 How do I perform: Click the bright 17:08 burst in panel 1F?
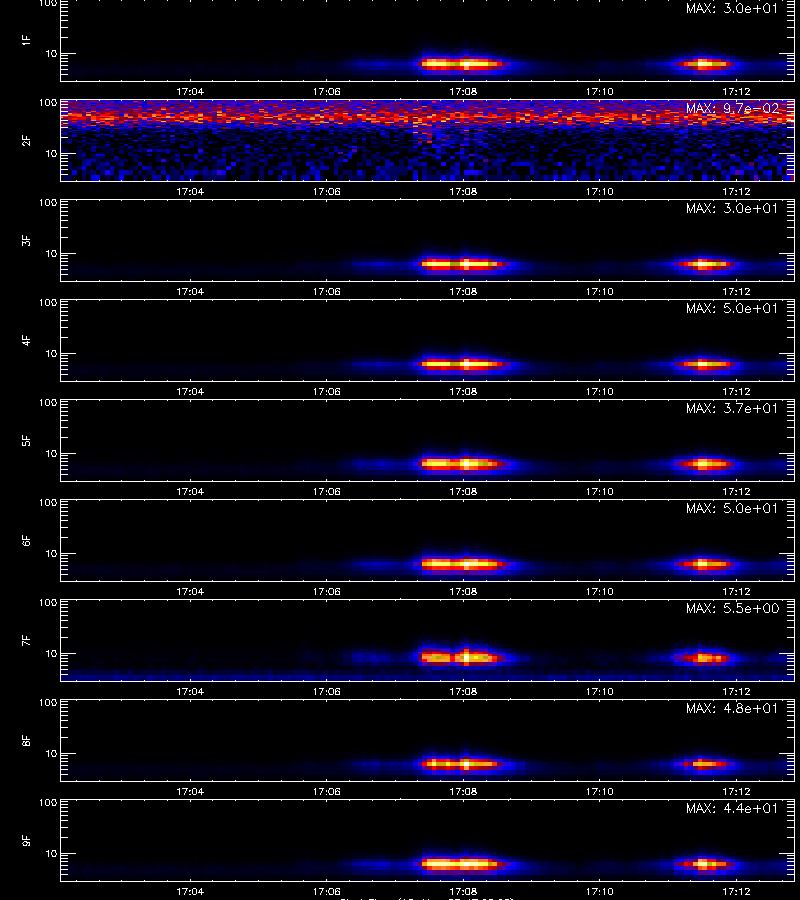point(463,64)
